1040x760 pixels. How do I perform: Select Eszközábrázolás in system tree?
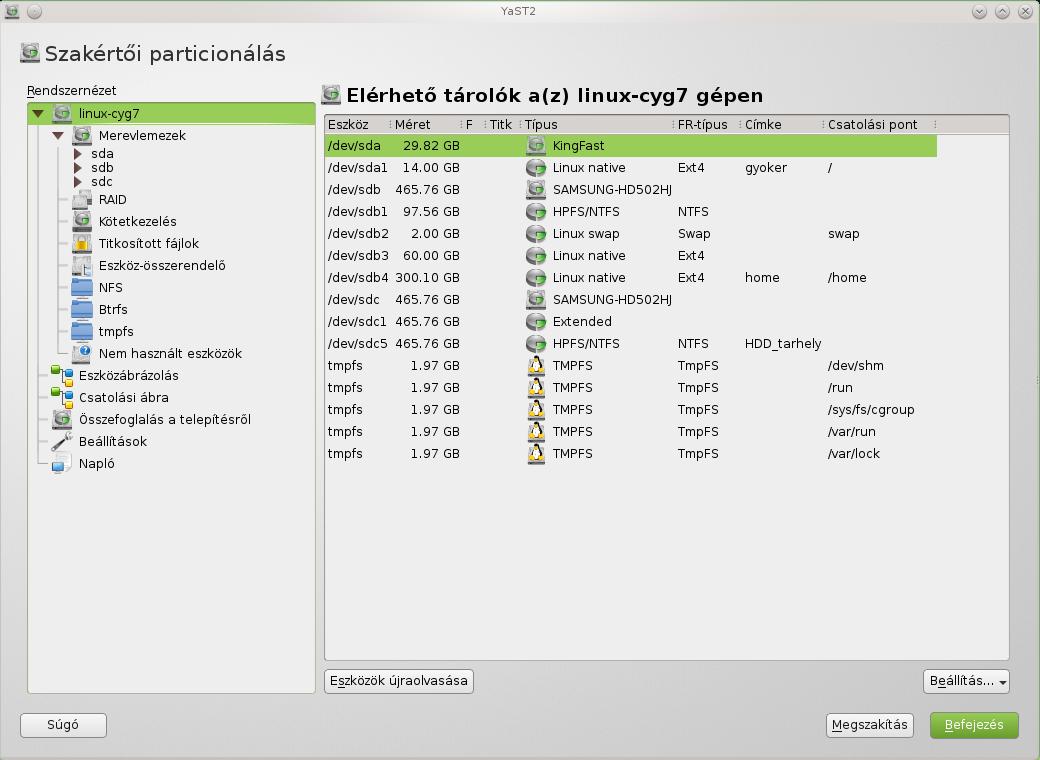[x=129, y=375]
